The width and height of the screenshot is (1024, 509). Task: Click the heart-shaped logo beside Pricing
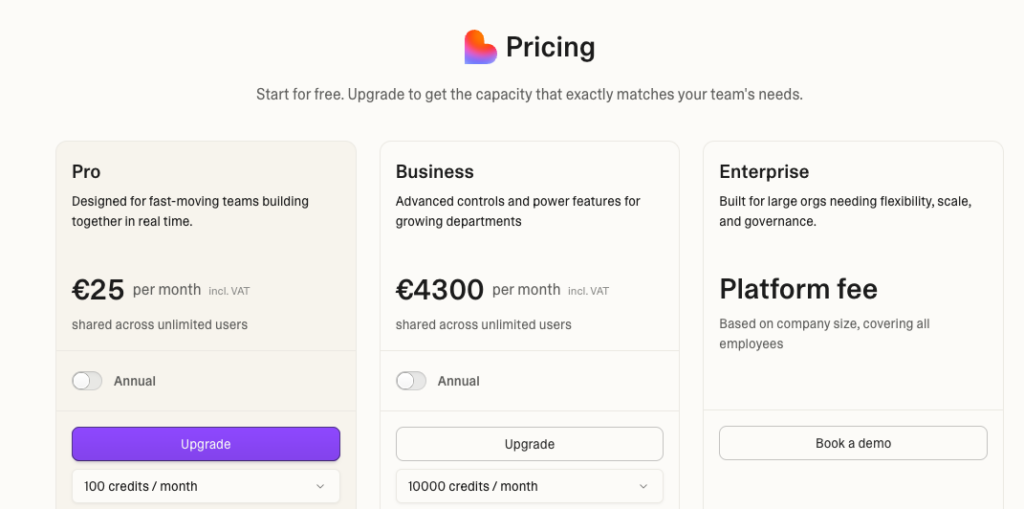click(x=481, y=47)
